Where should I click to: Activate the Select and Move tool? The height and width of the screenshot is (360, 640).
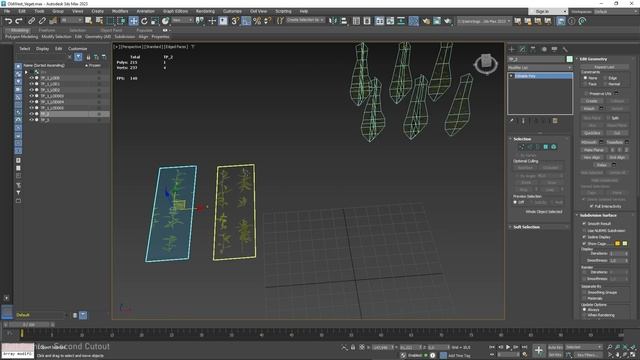pos(133,21)
